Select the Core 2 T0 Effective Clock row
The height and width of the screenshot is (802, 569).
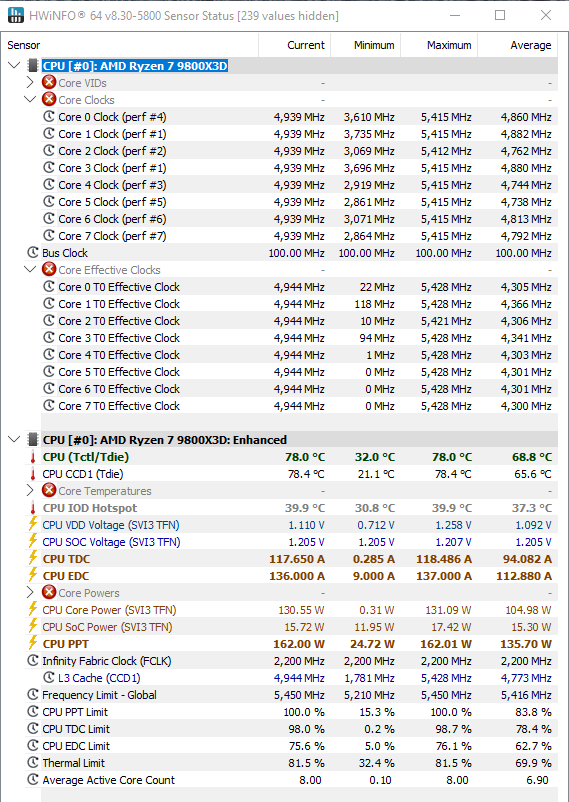pyautogui.click(x=299, y=320)
